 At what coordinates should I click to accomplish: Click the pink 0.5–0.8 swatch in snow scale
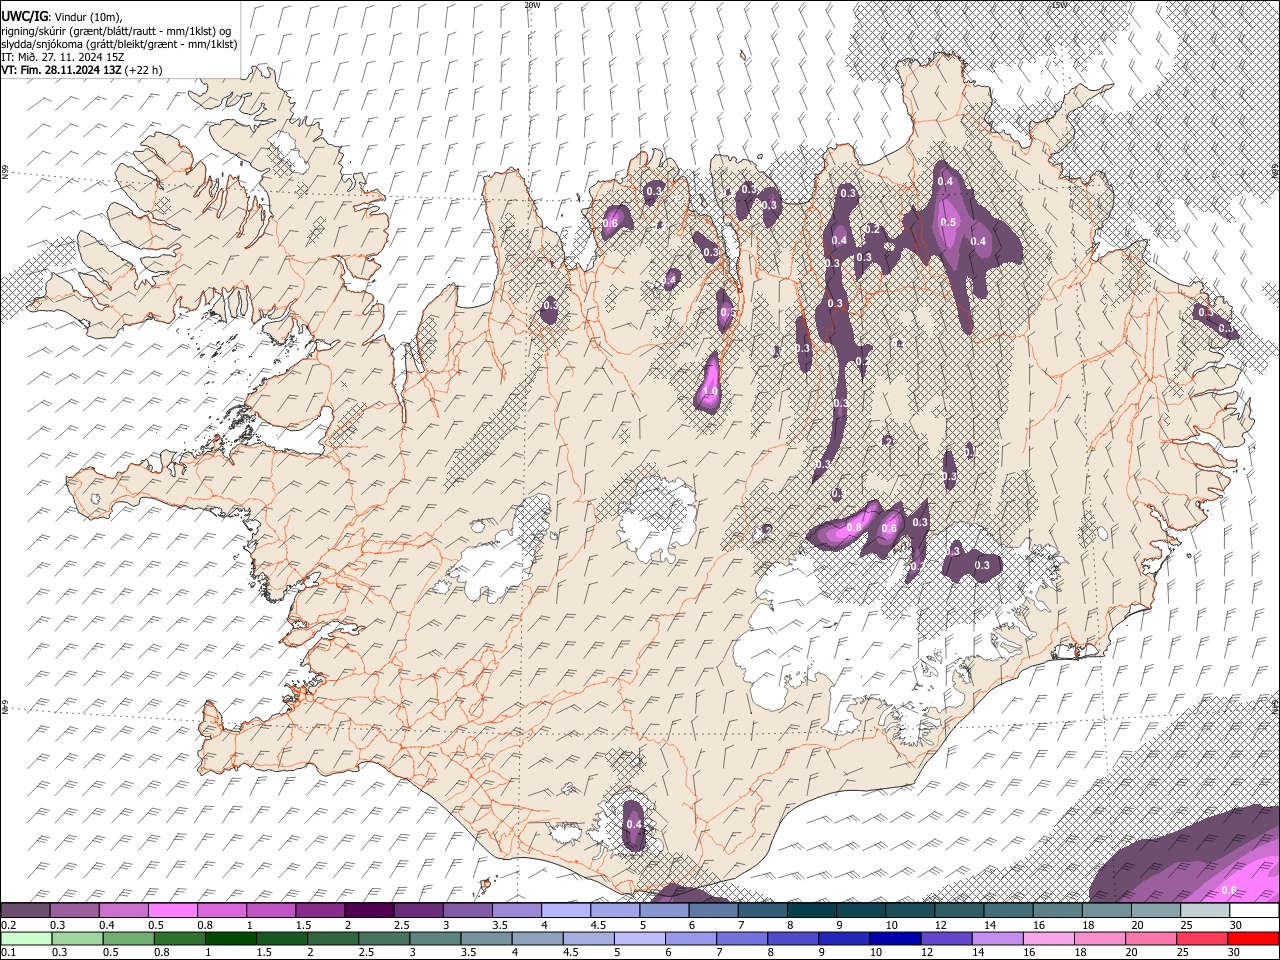tap(173, 911)
